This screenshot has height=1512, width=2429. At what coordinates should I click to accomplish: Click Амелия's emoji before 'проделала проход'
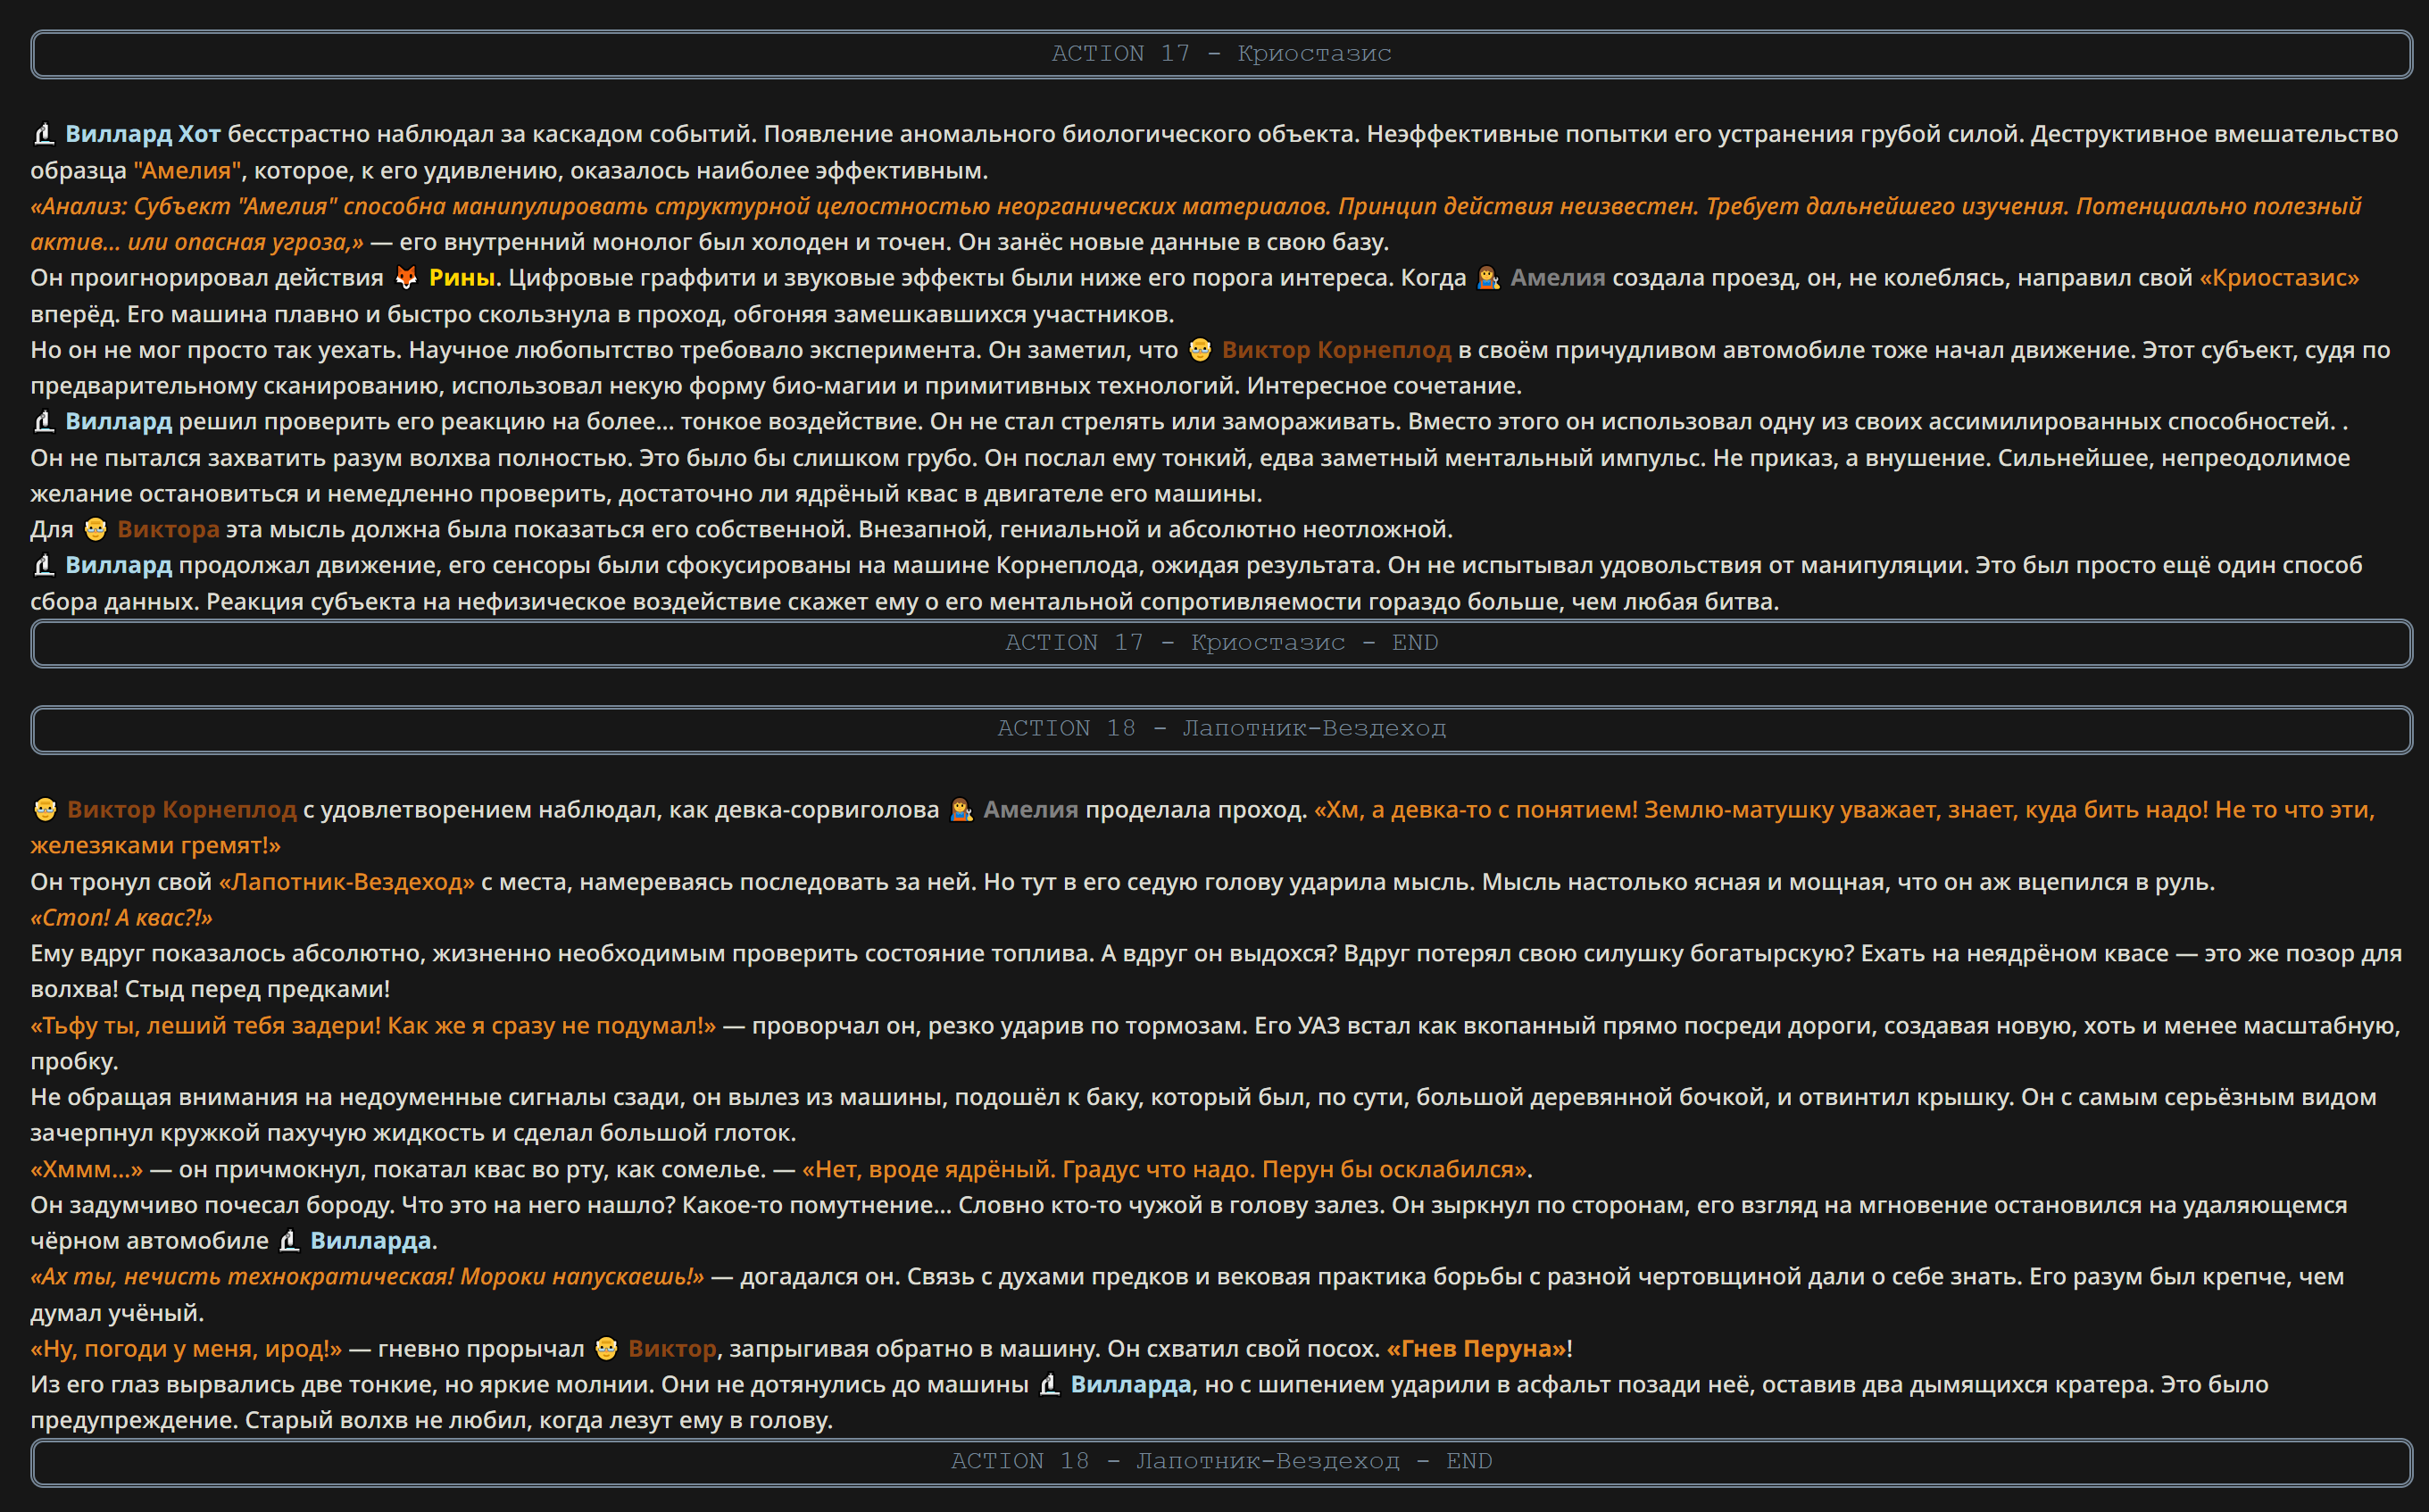961,809
